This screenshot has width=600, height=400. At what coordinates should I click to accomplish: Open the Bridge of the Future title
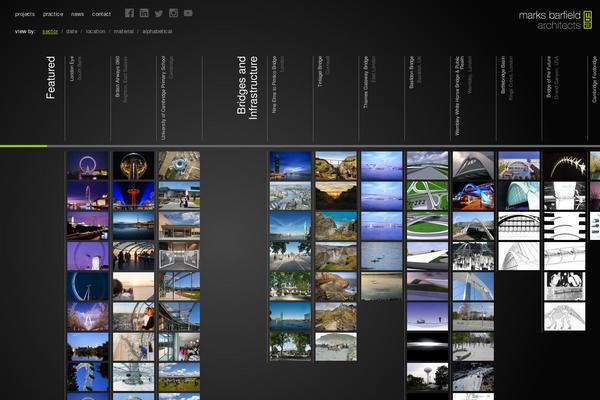(x=549, y=77)
